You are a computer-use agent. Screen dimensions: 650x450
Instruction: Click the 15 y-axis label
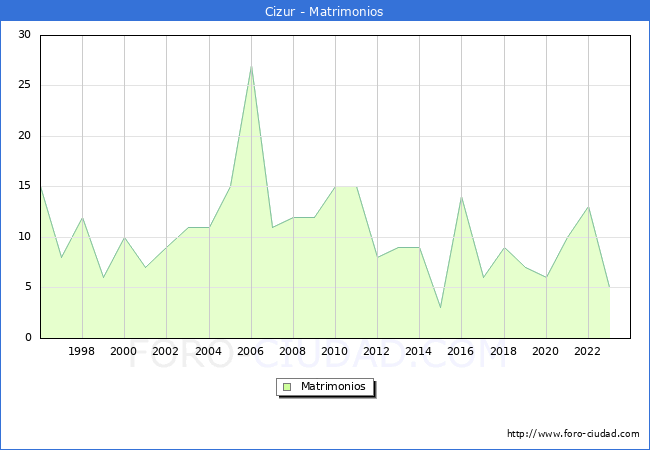coord(24,186)
